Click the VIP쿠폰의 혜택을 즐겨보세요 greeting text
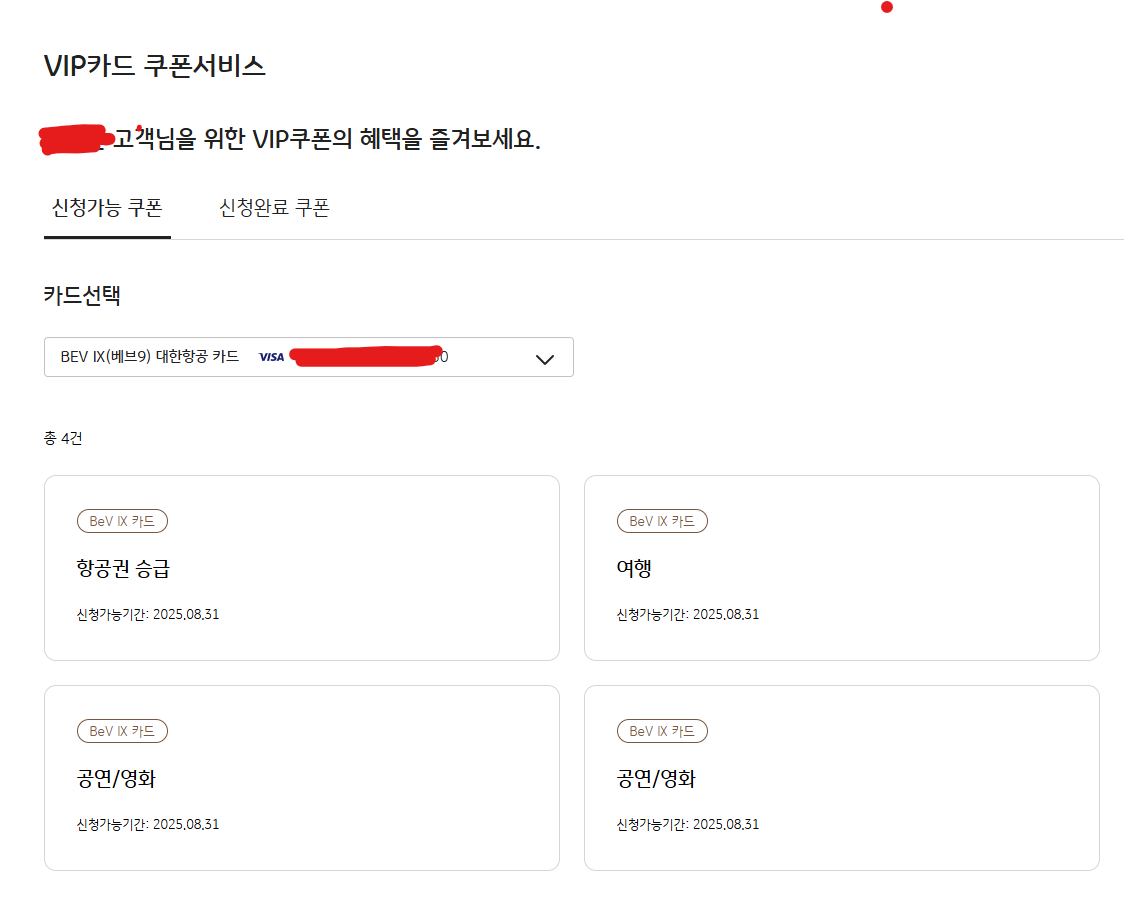The image size is (1128, 909). click(396, 138)
